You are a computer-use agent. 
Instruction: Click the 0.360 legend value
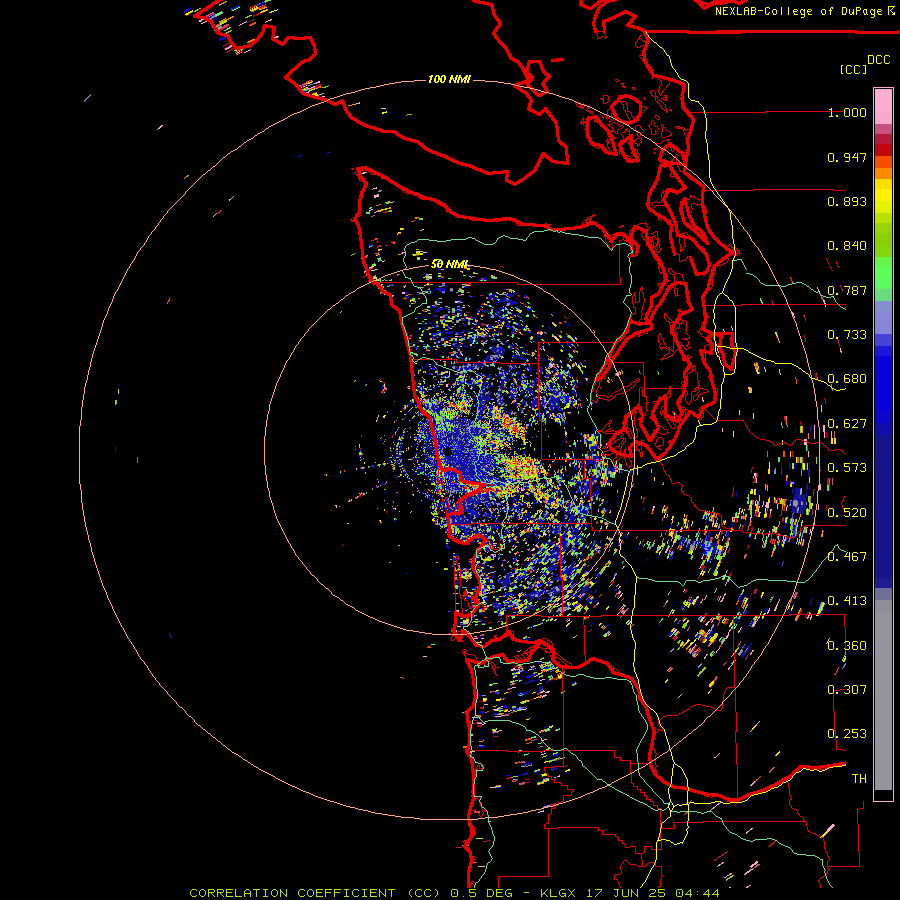[847, 646]
